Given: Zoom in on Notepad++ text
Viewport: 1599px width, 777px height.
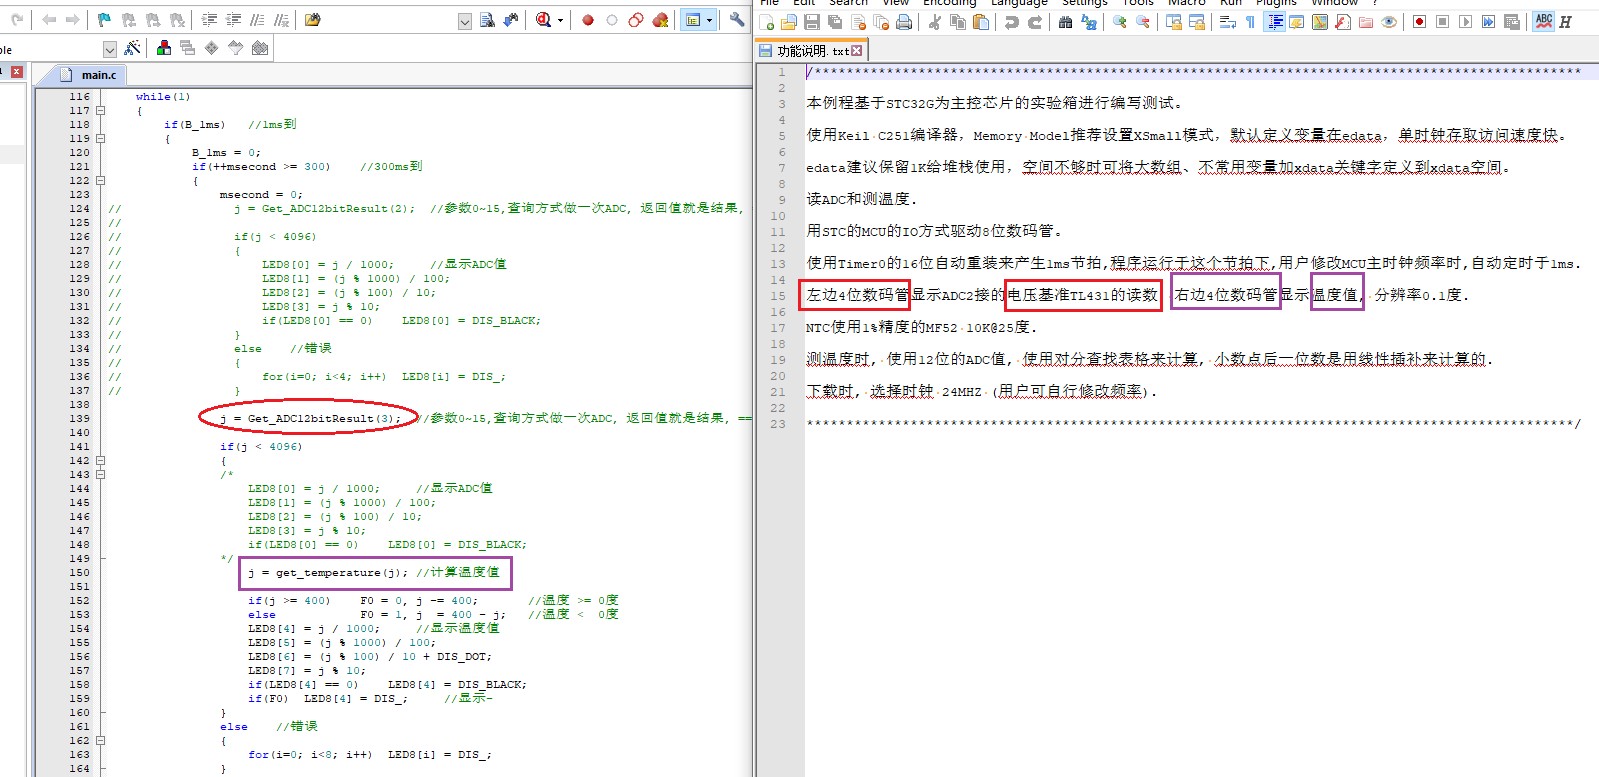Looking at the screenshot, I should (1120, 22).
